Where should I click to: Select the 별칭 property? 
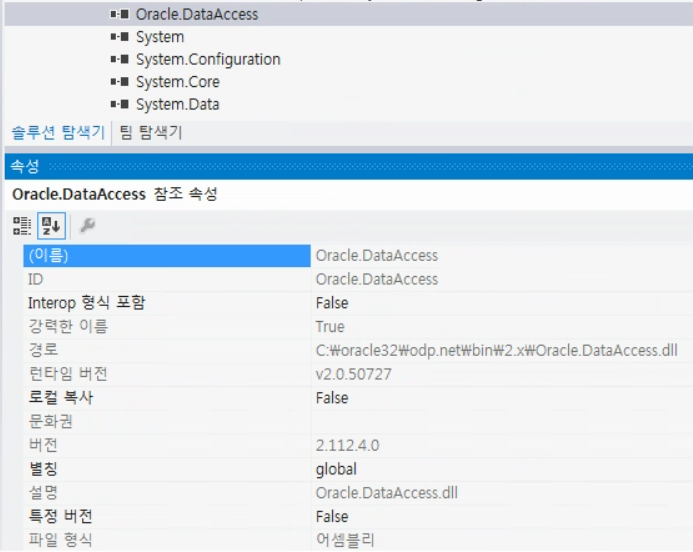click(43, 469)
